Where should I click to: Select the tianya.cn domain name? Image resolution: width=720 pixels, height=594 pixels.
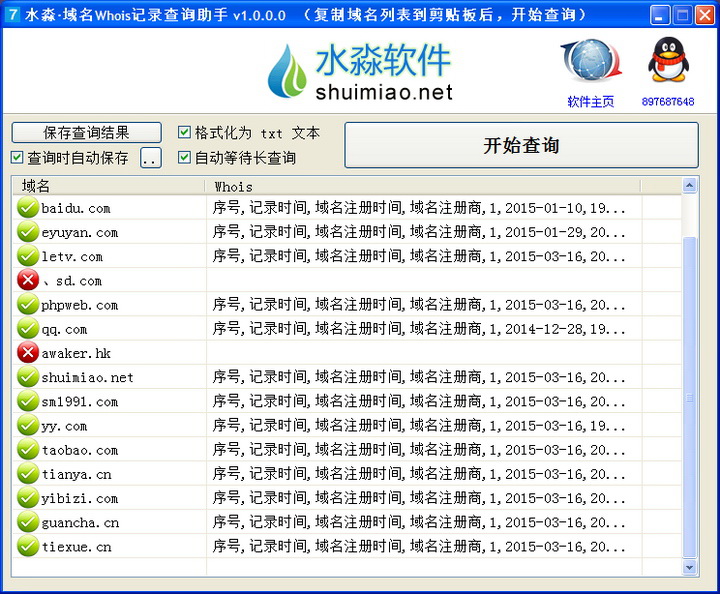click(76, 474)
